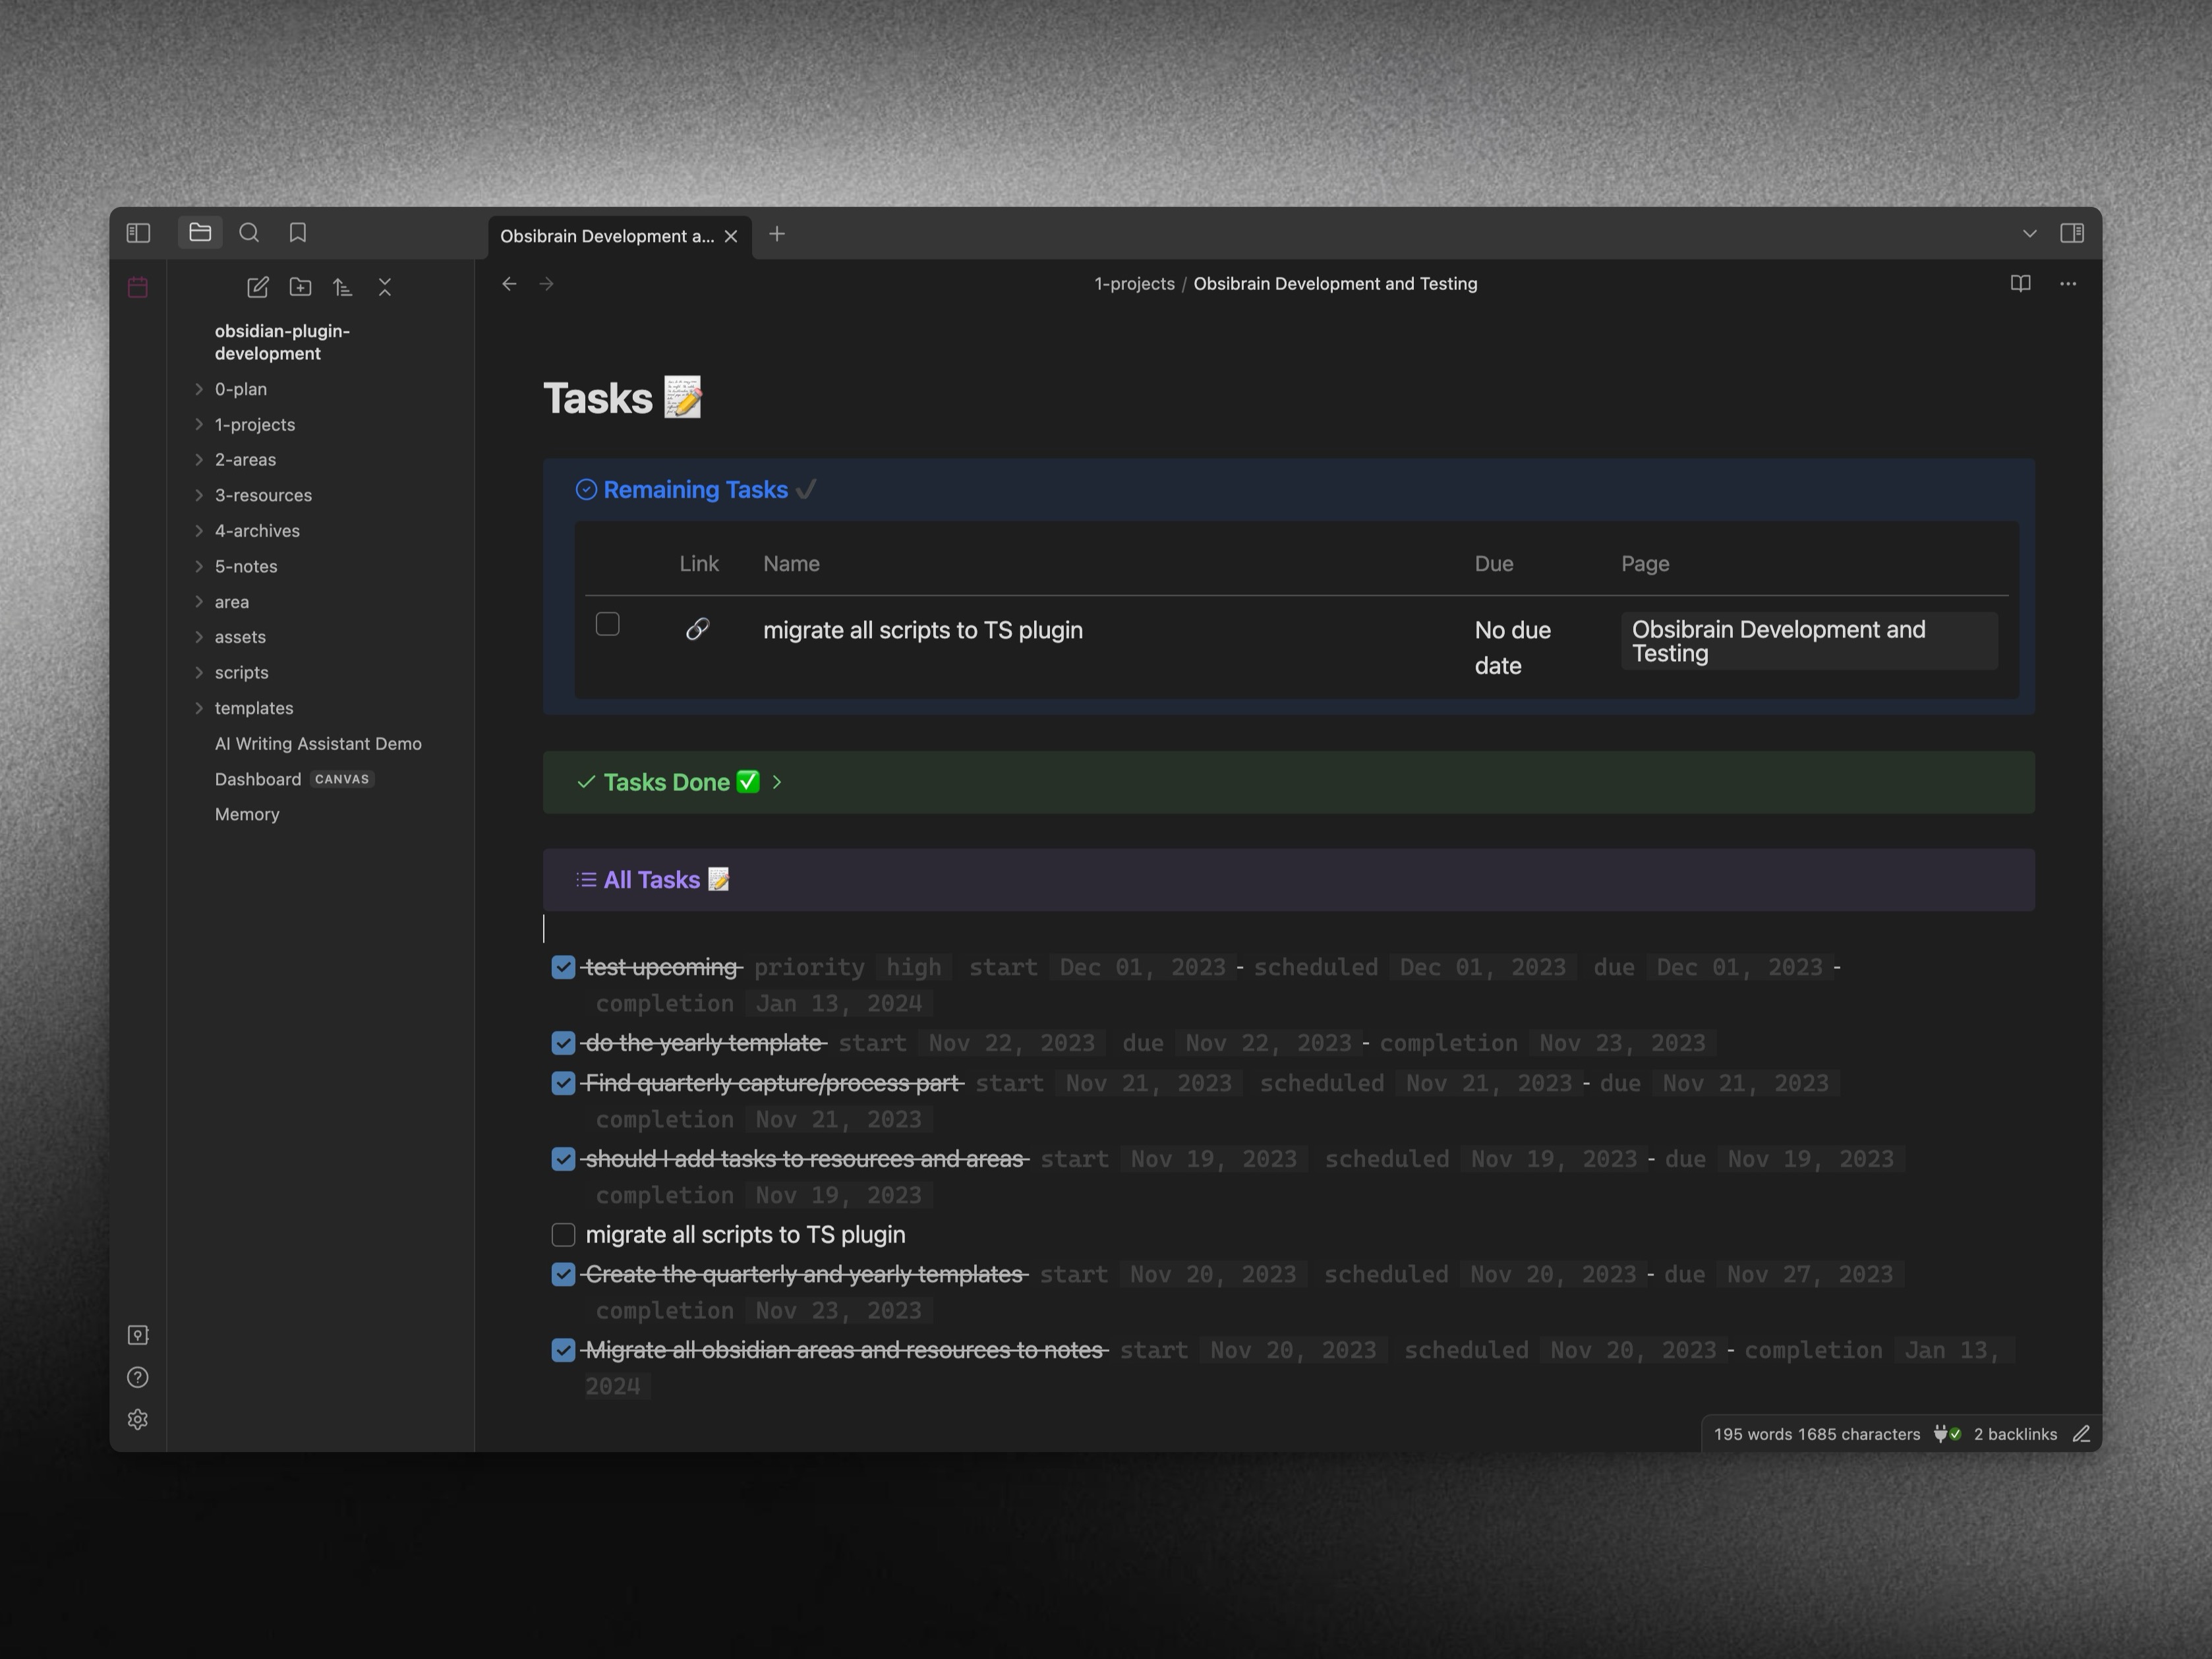Click the new note pencil icon
Viewport: 2212px width, 1659px height.
(x=257, y=288)
